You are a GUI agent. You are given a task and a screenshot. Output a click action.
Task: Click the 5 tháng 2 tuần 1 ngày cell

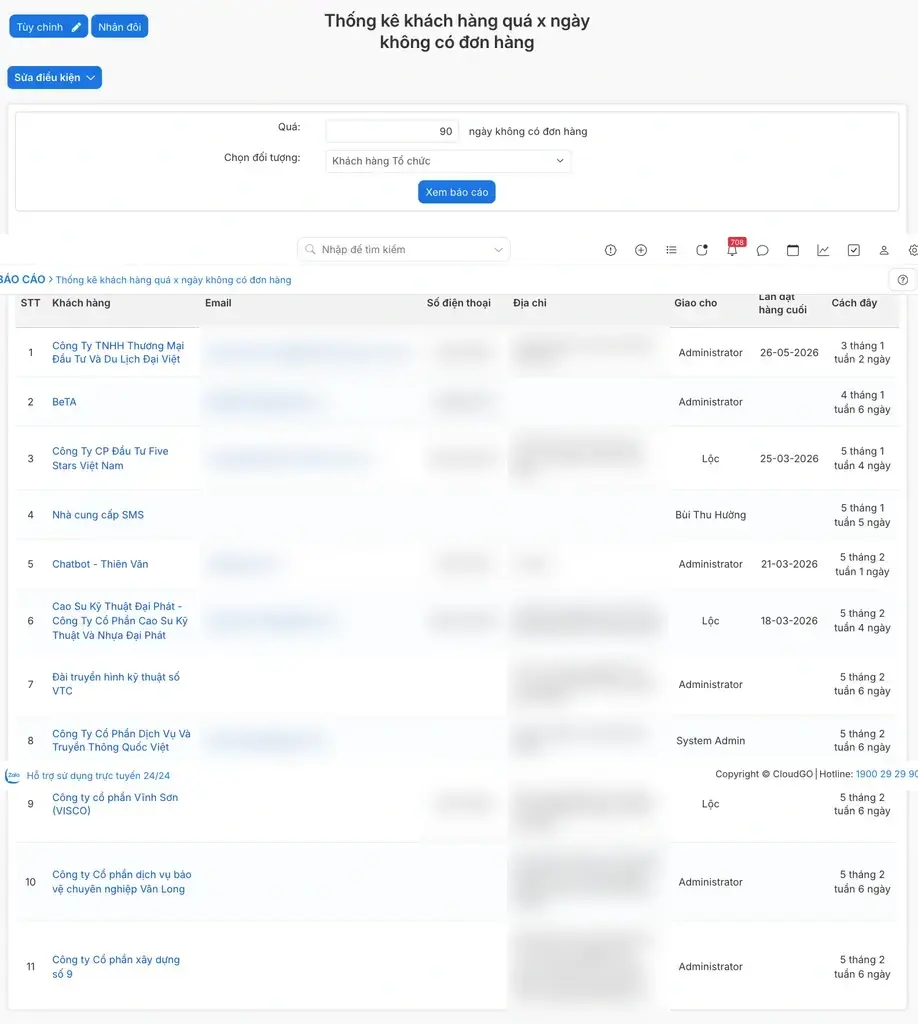click(x=863, y=564)
